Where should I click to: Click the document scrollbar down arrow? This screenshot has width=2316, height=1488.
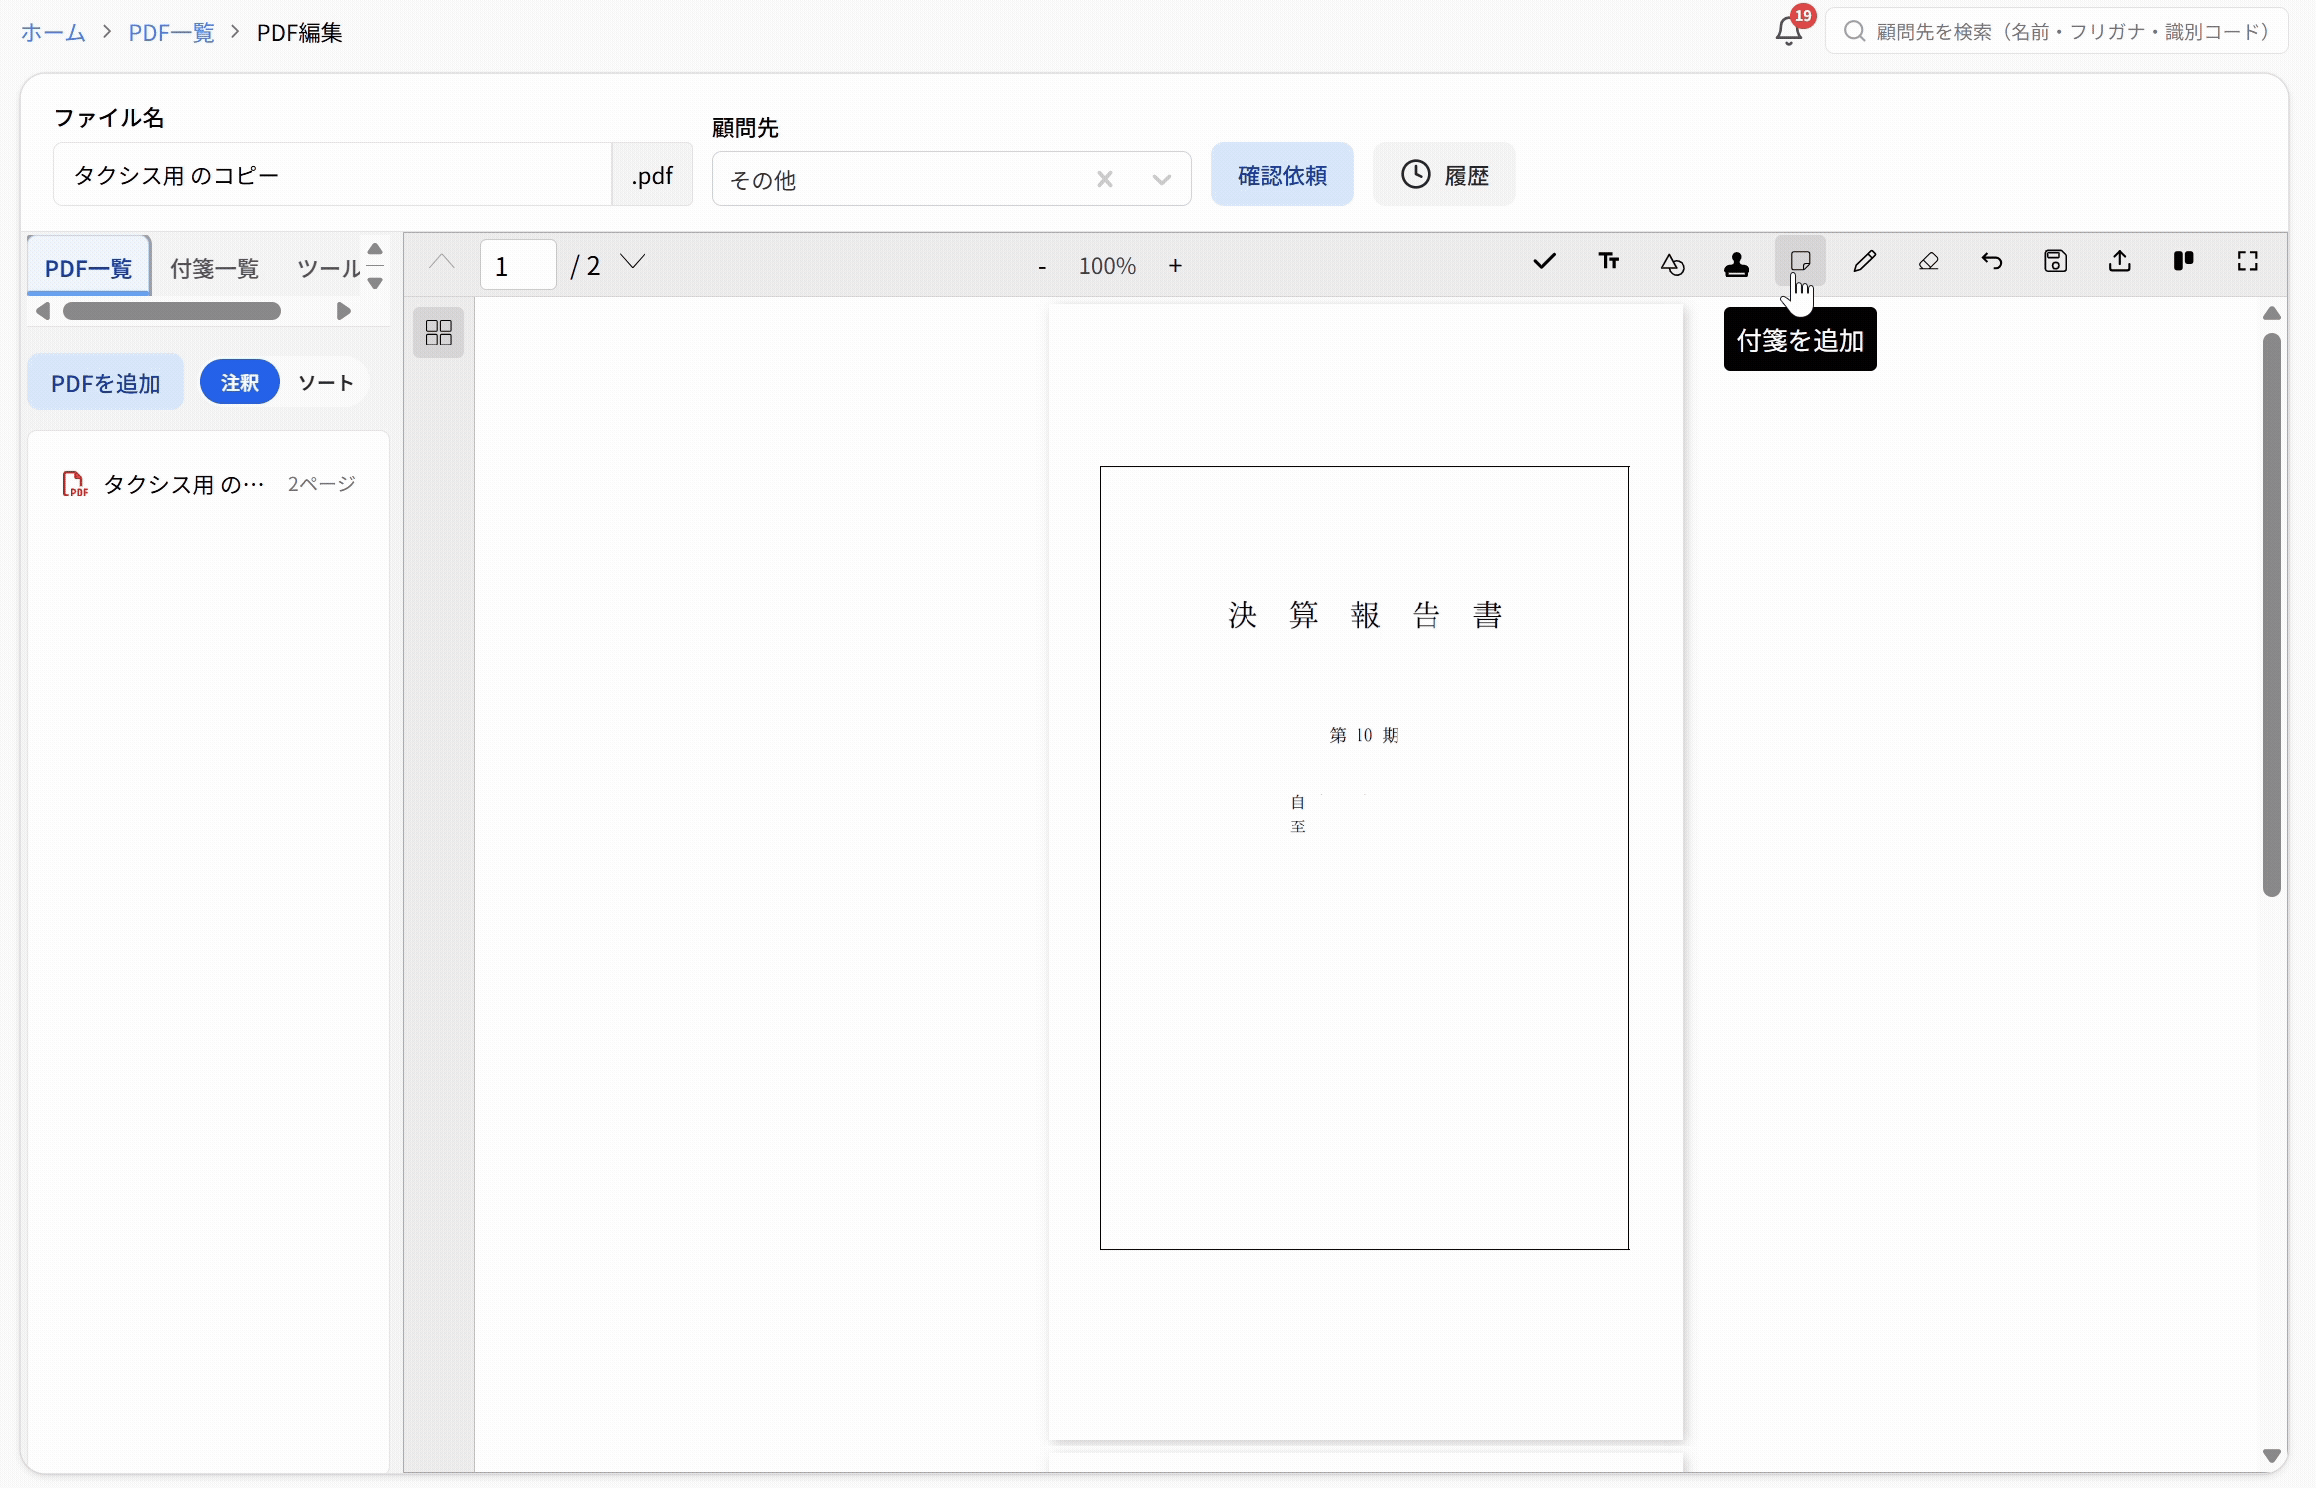[2271, 1455]
